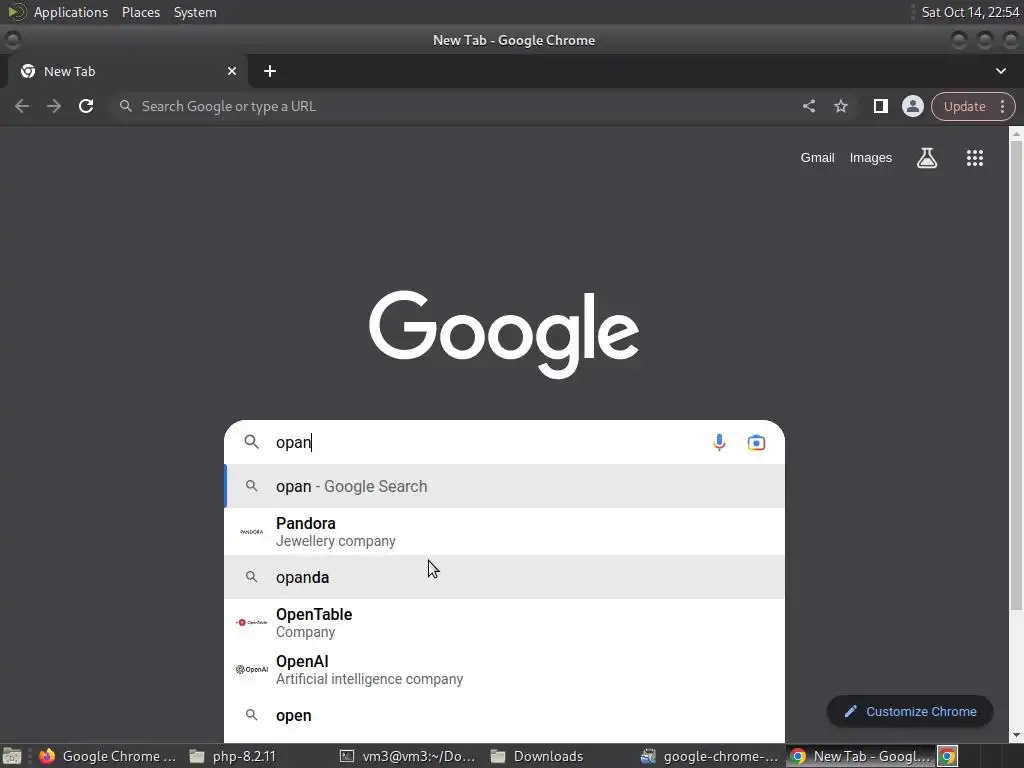Image resolution: width=1024 pixels, height=768 pixels.
Task: Open the Gmail link
Action: (x=818, y=157)
